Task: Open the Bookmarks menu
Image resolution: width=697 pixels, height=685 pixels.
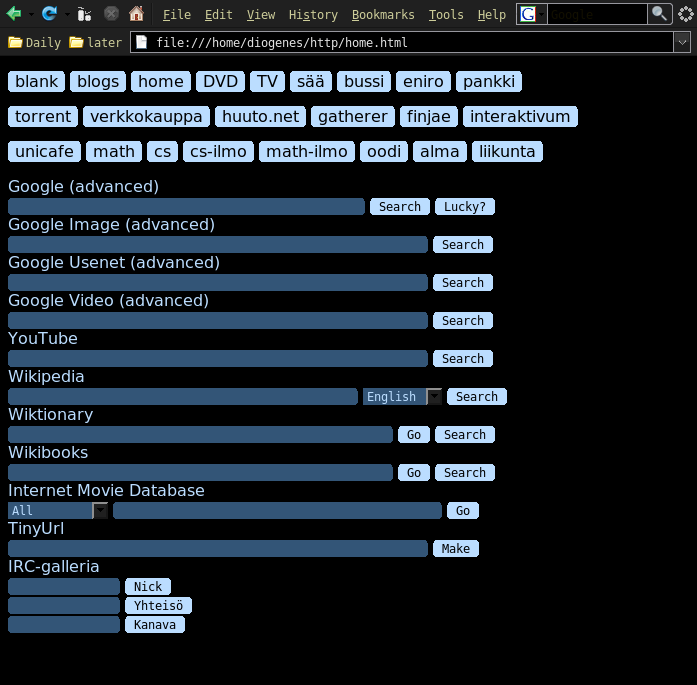Action: click(x=383, y=15)
